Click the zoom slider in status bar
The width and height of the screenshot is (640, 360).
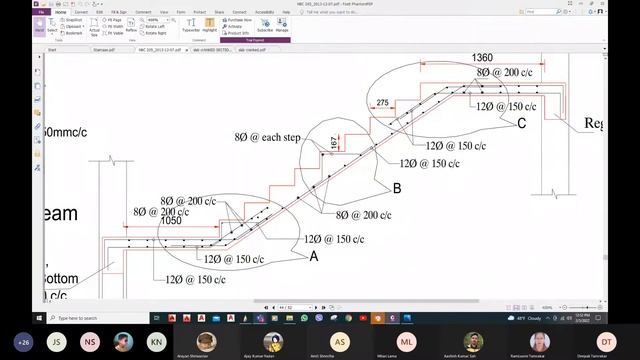pyautogui.click(x=587, y=307)
